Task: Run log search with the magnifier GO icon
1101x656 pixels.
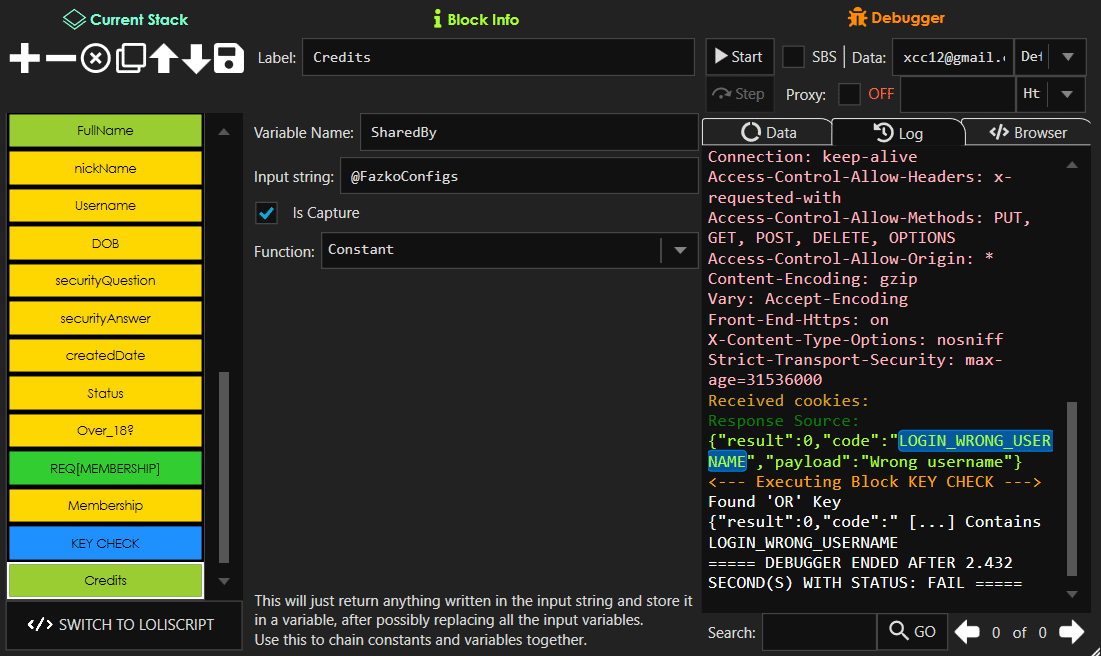Action: tap(911, 631)
